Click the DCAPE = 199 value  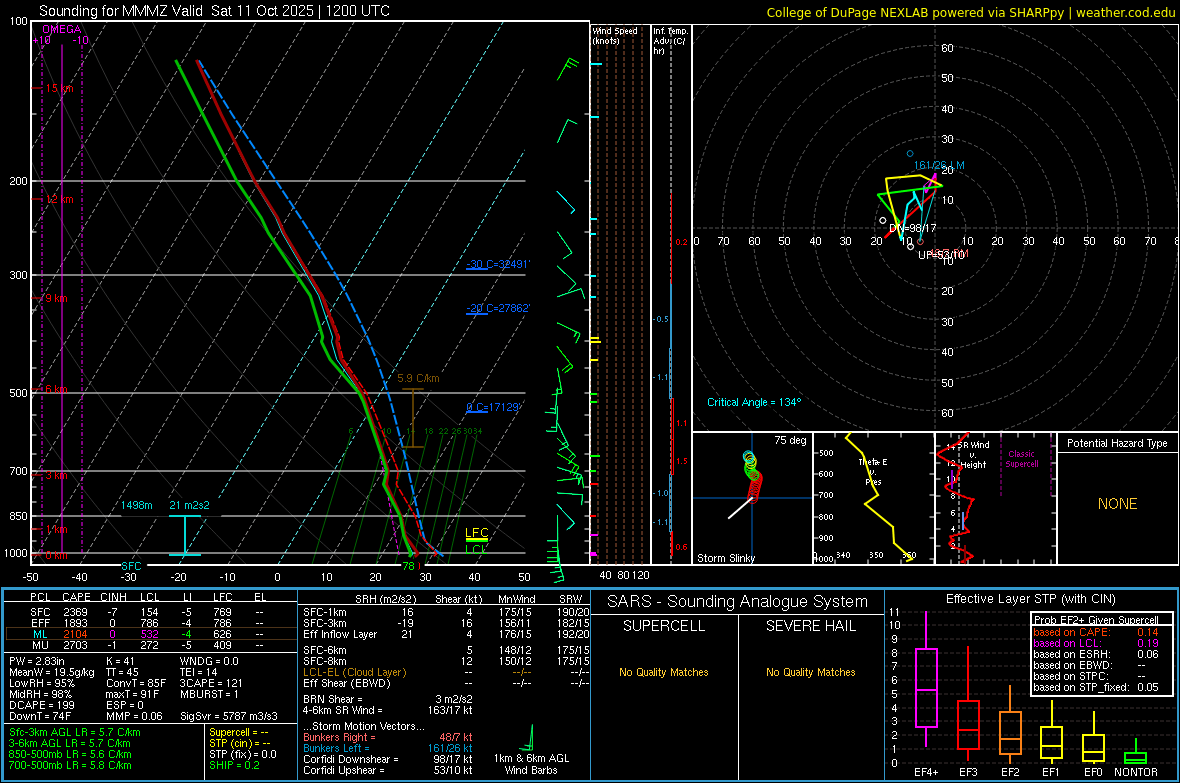pyautogui.click(x=41, y=705)
